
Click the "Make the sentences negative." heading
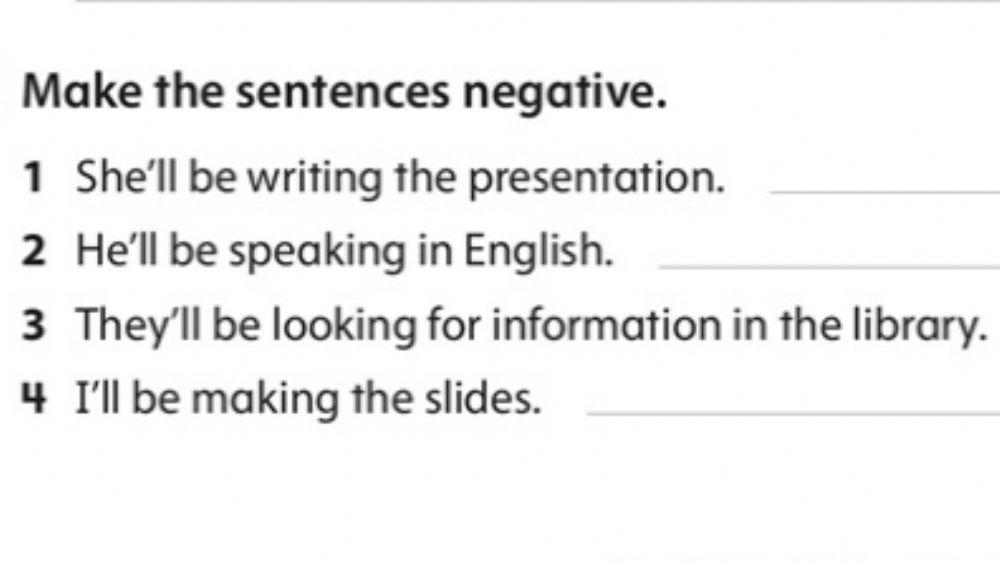coord(344,94)
